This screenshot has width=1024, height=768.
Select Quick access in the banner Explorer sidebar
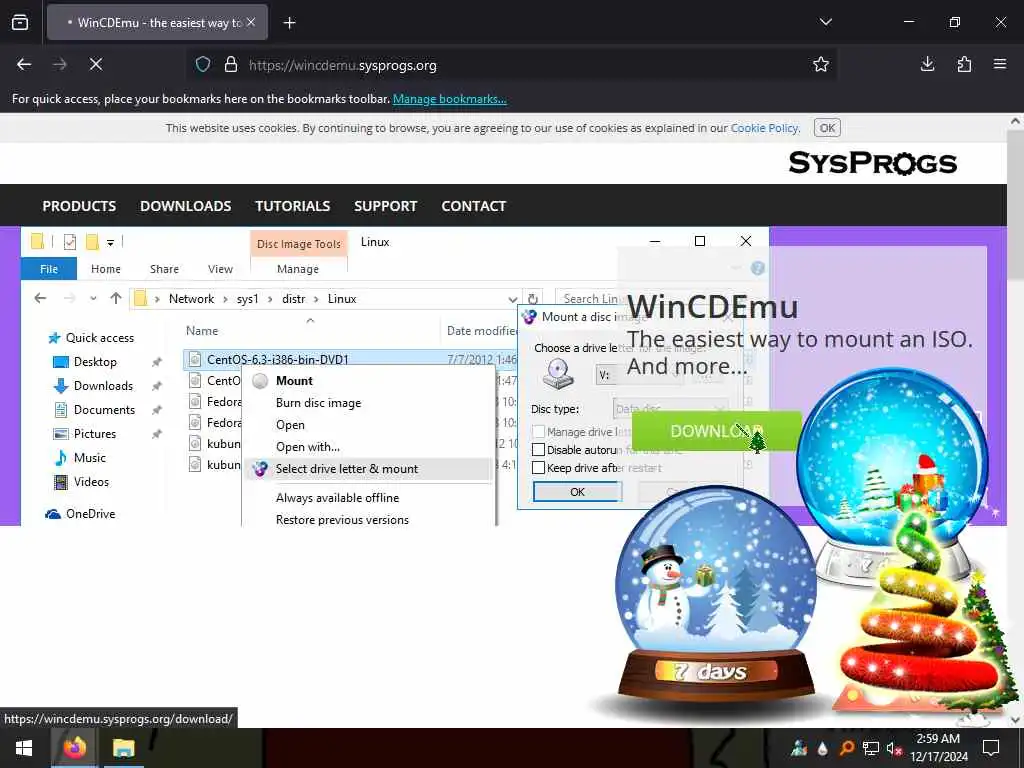pyautogui.click(x=91, y=338)
